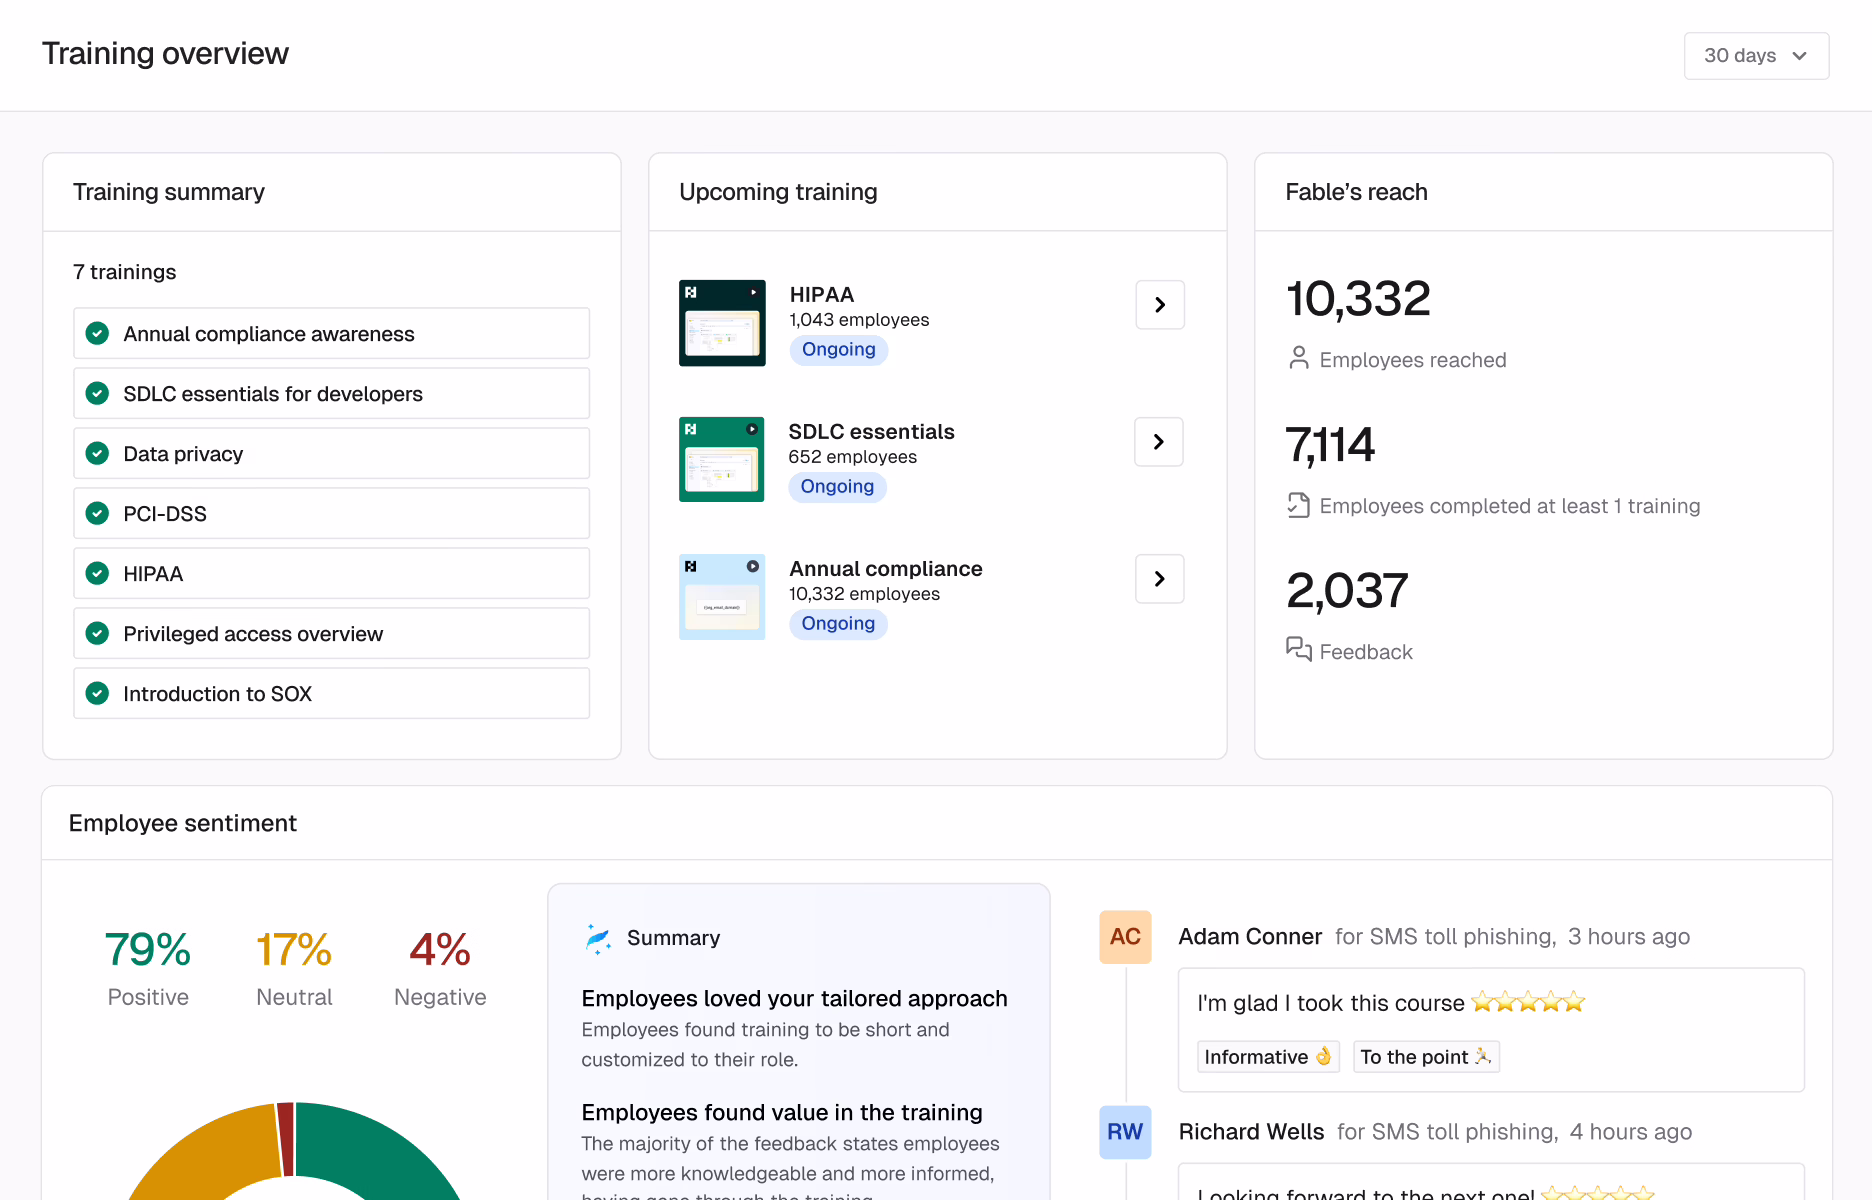Click Adam Conner's AC avatar

[x=1125, y=937]
